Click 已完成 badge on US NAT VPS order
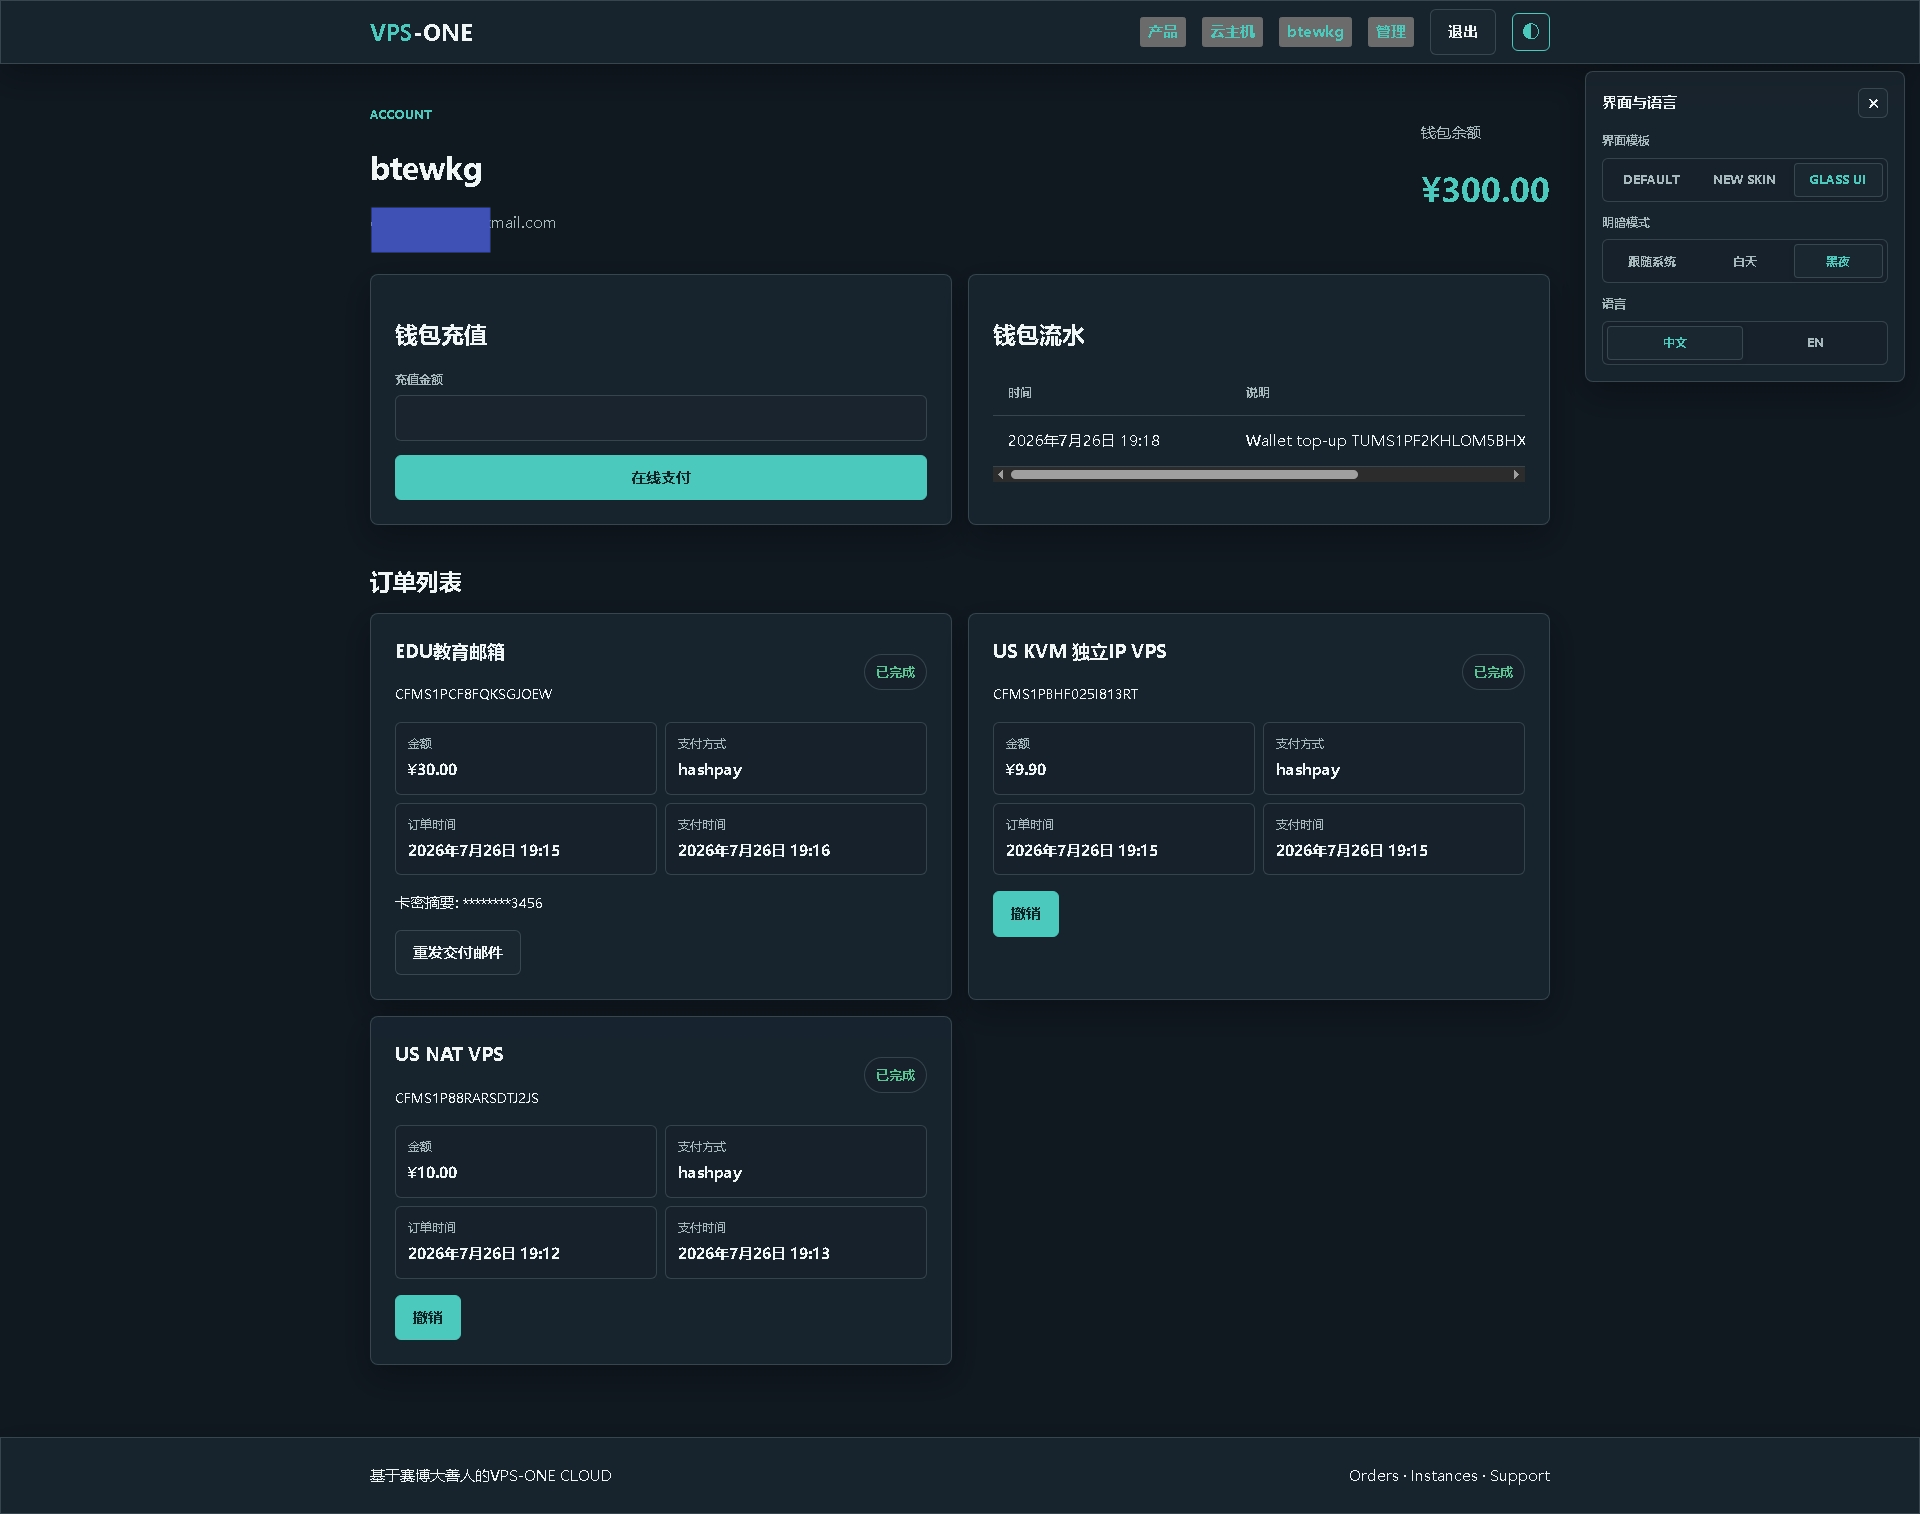Image resolution: width=1920 pixels, height=1514 pixels. pos(895,1075)
